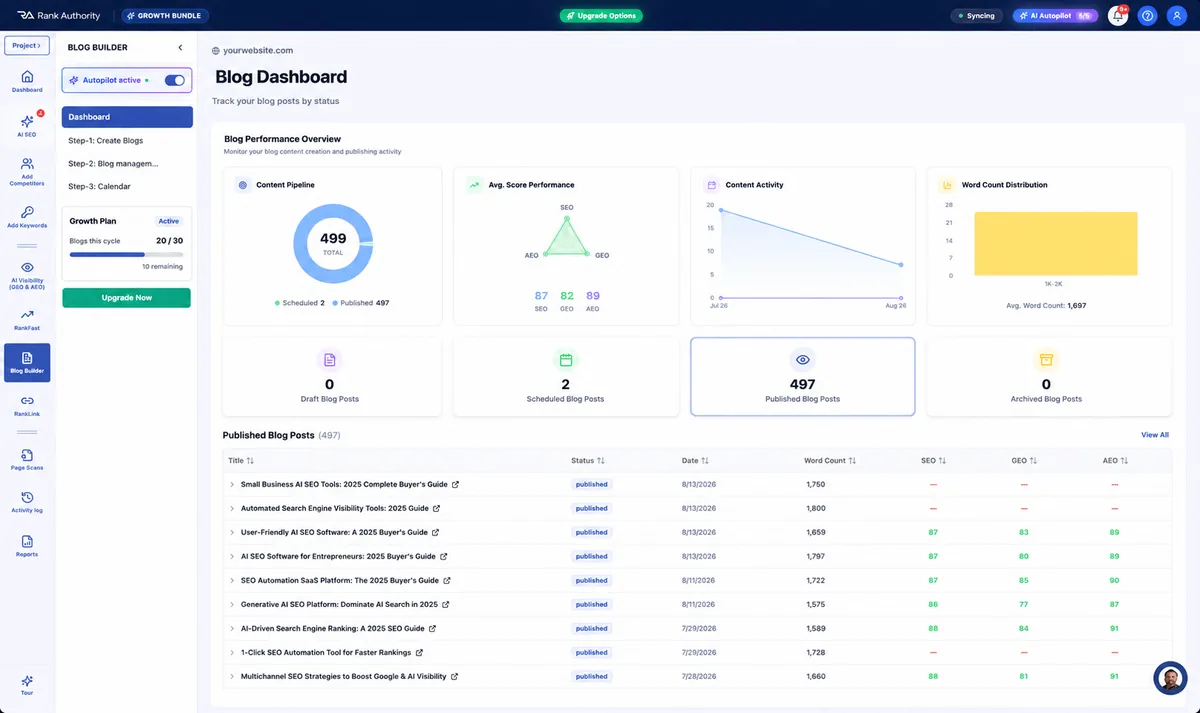Viewport: 1200px width, 713px height.
Task: Sort table by Word Count column
Action: [831, 461]
